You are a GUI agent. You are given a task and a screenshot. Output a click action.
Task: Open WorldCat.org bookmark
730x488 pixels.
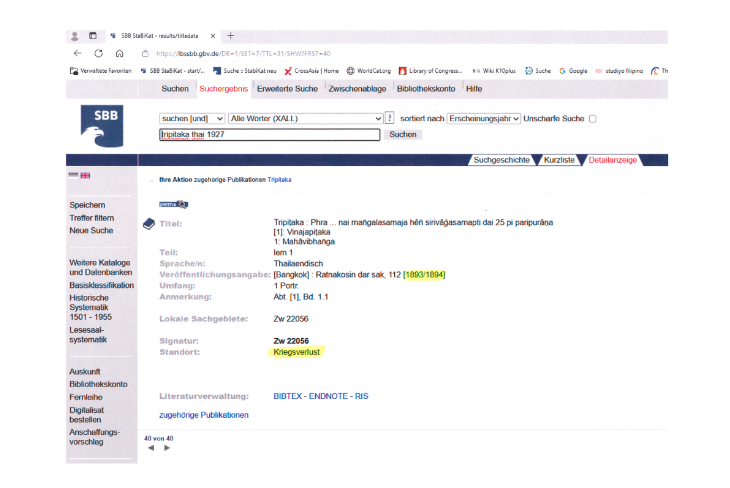[369, 71]
